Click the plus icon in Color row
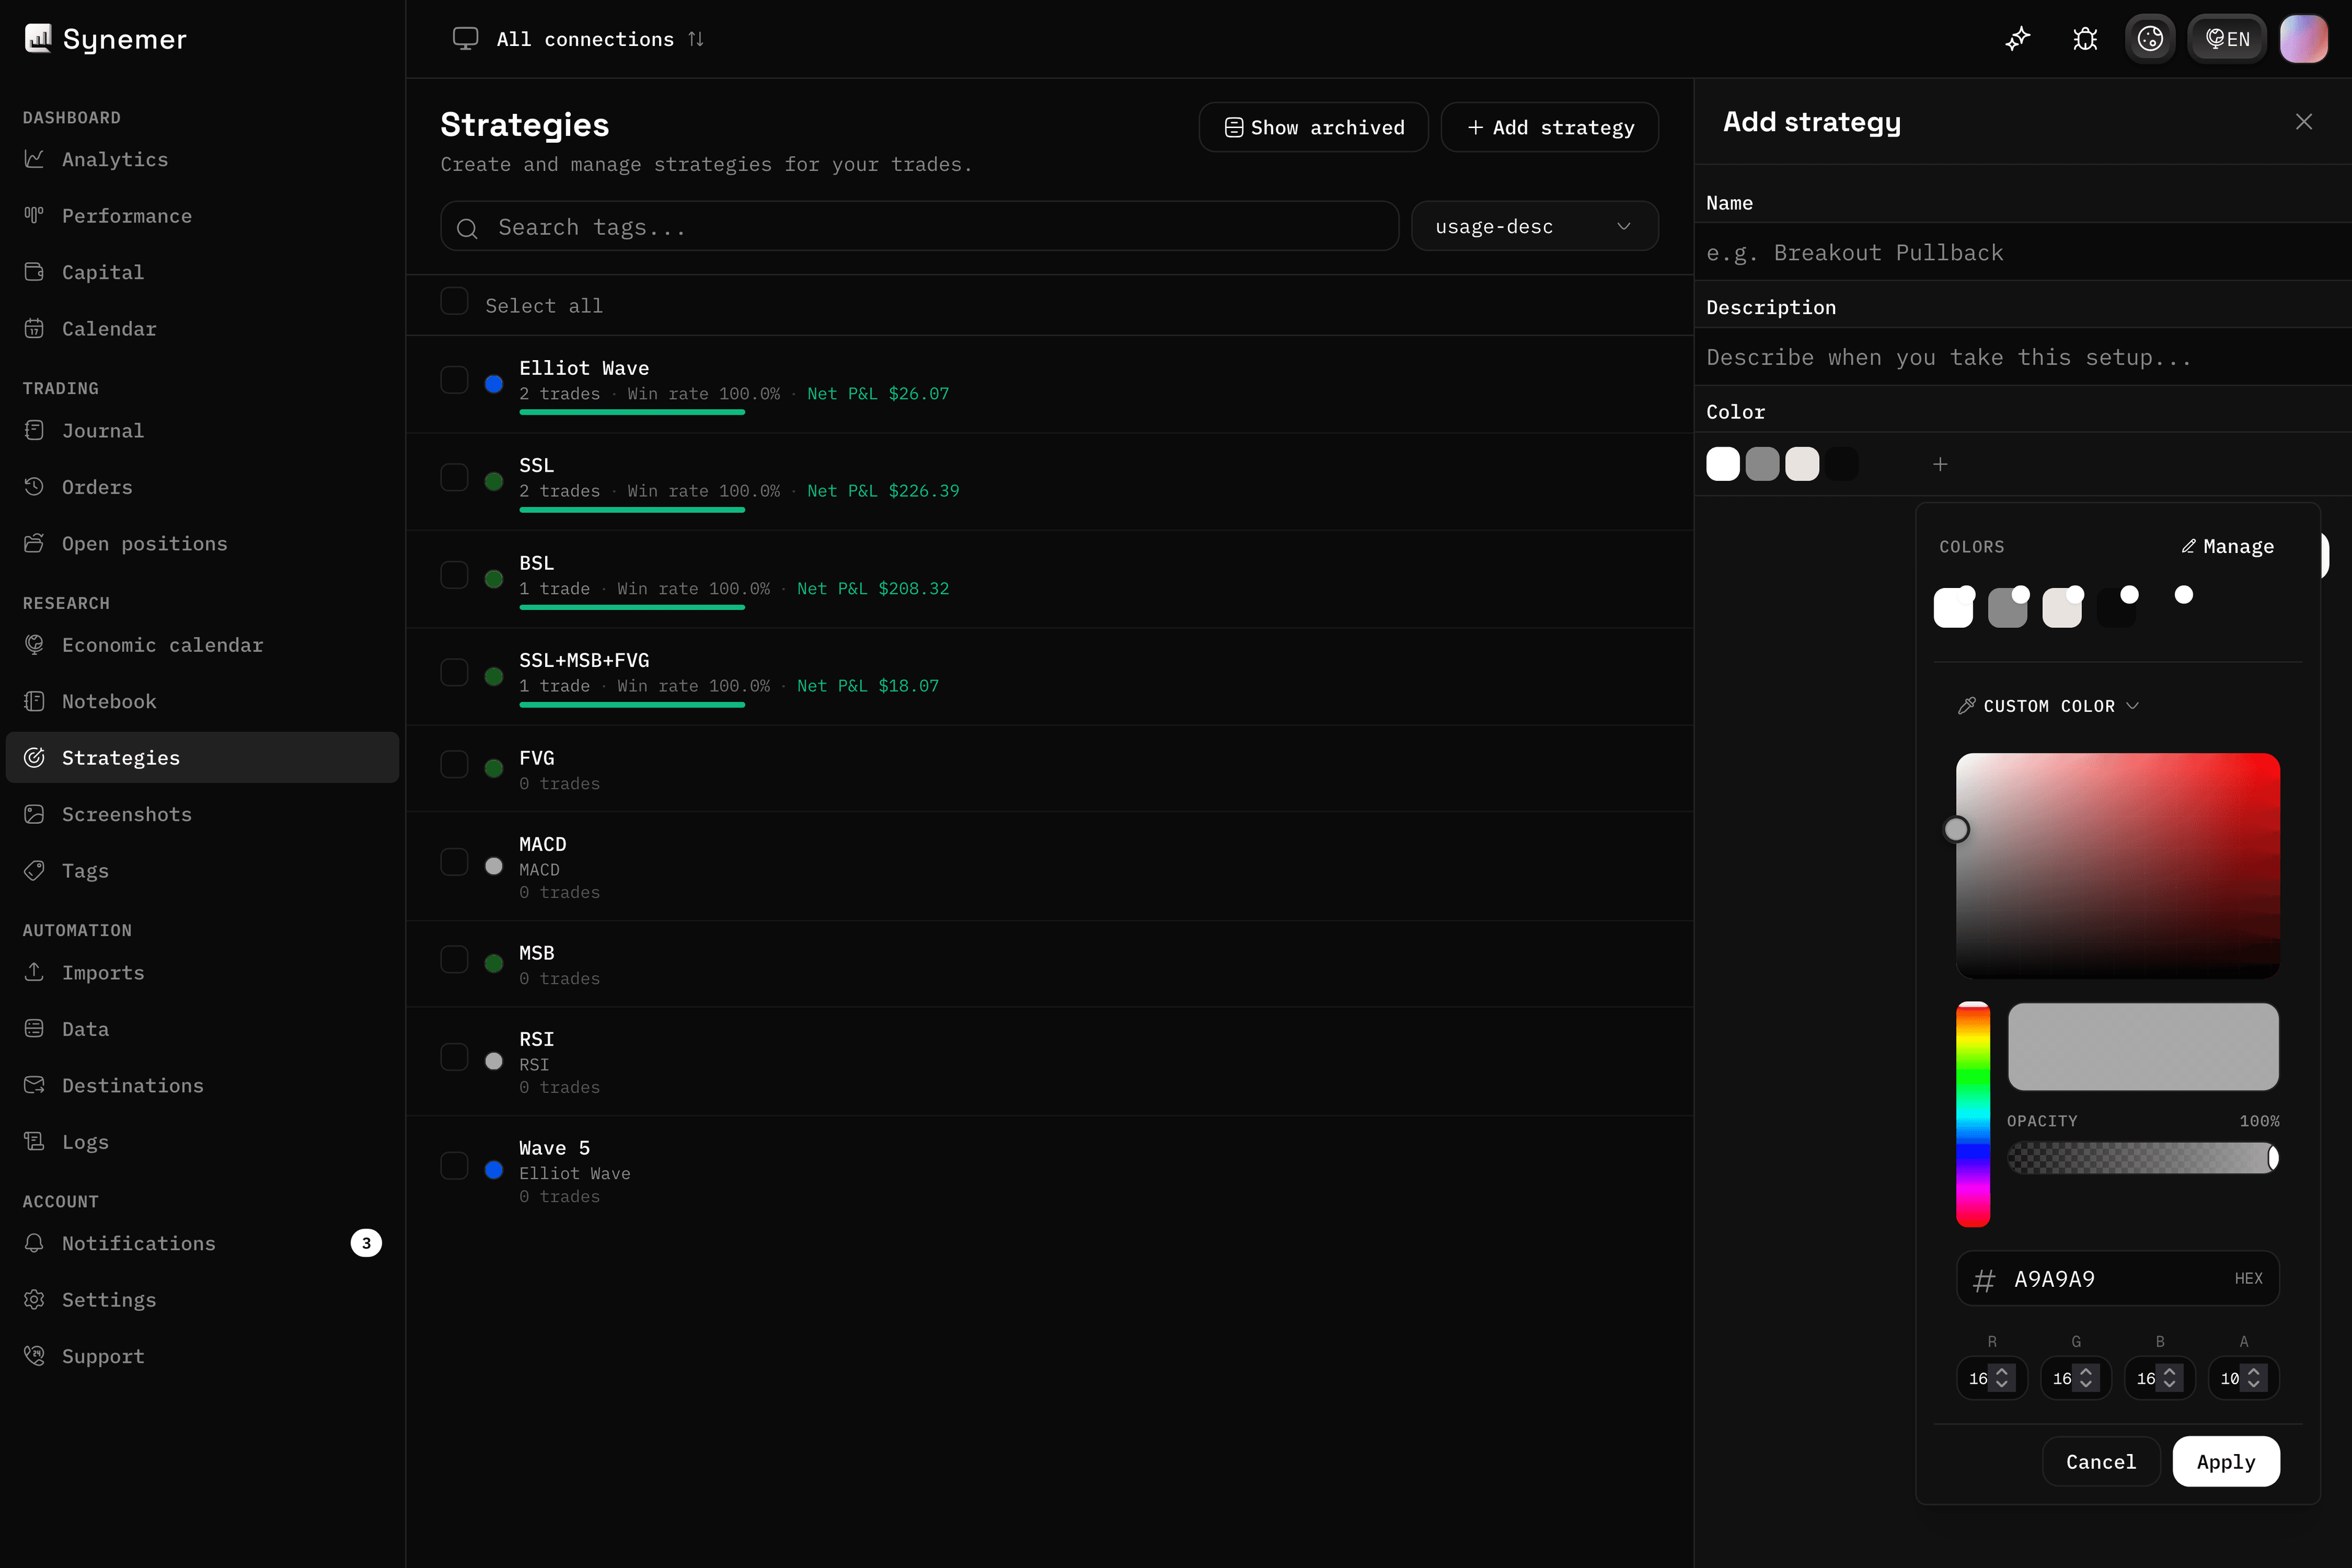Screen dimensions: 2352x1568 [x=1940, y=464]
